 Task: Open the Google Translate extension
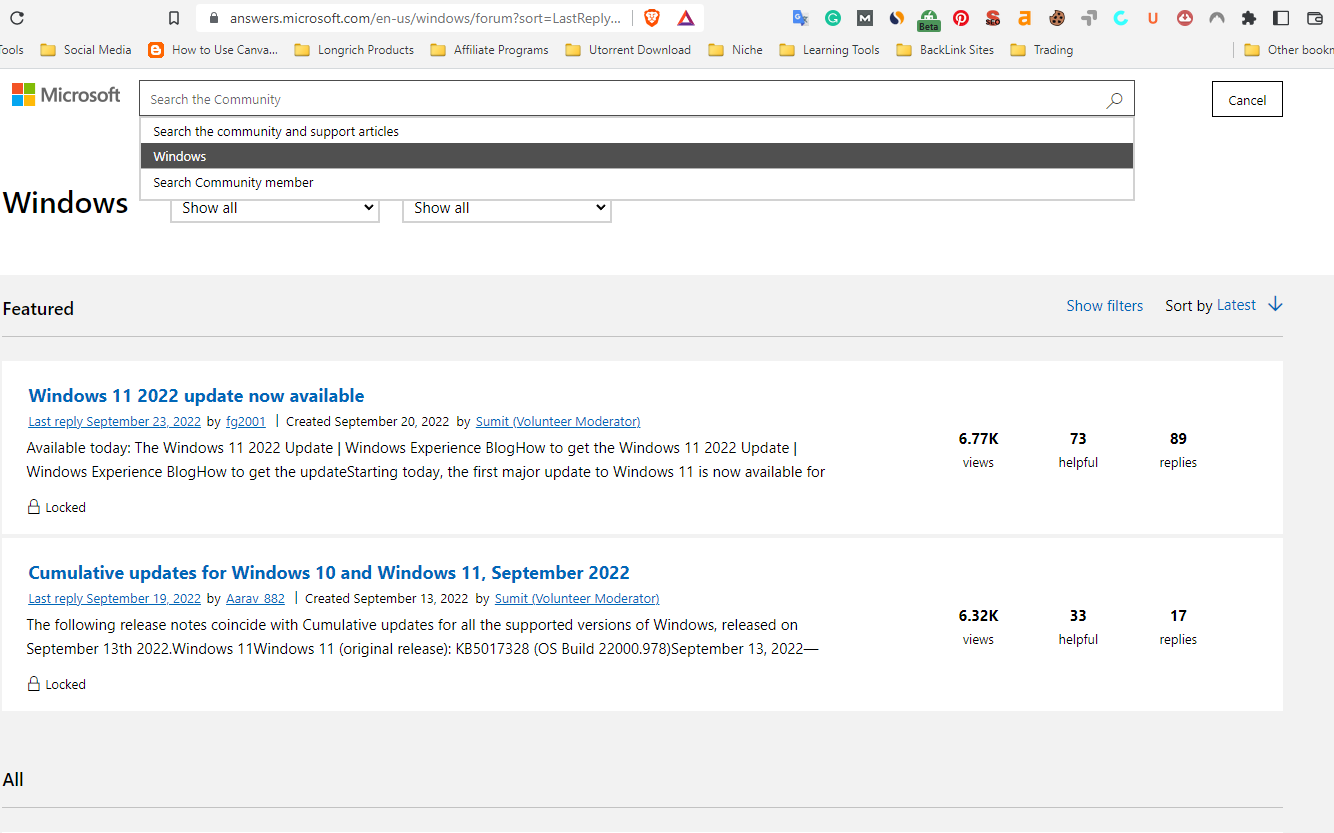click(800, 18)
